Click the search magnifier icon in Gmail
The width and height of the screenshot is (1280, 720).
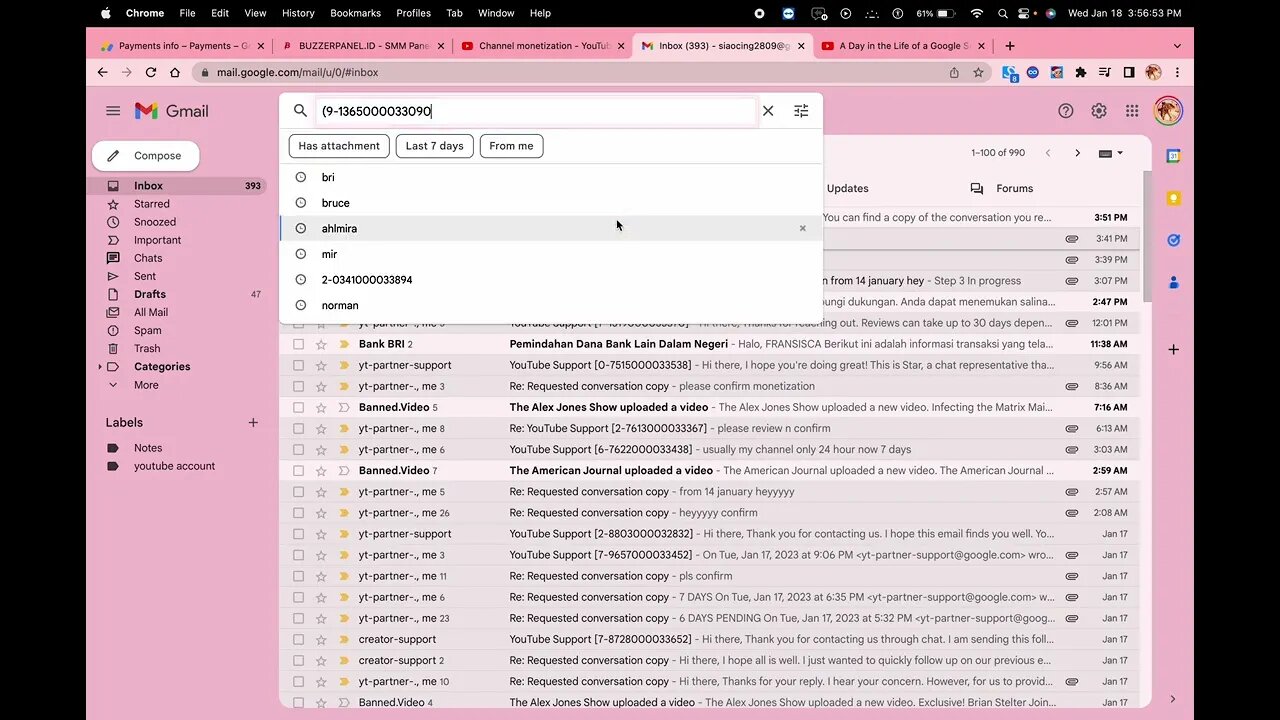(300, 111)
